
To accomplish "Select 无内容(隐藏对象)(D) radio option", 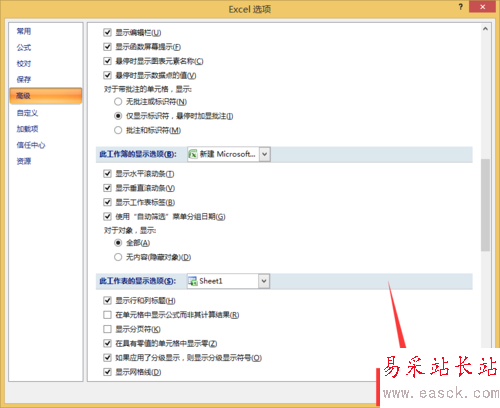I will [118, 257].
